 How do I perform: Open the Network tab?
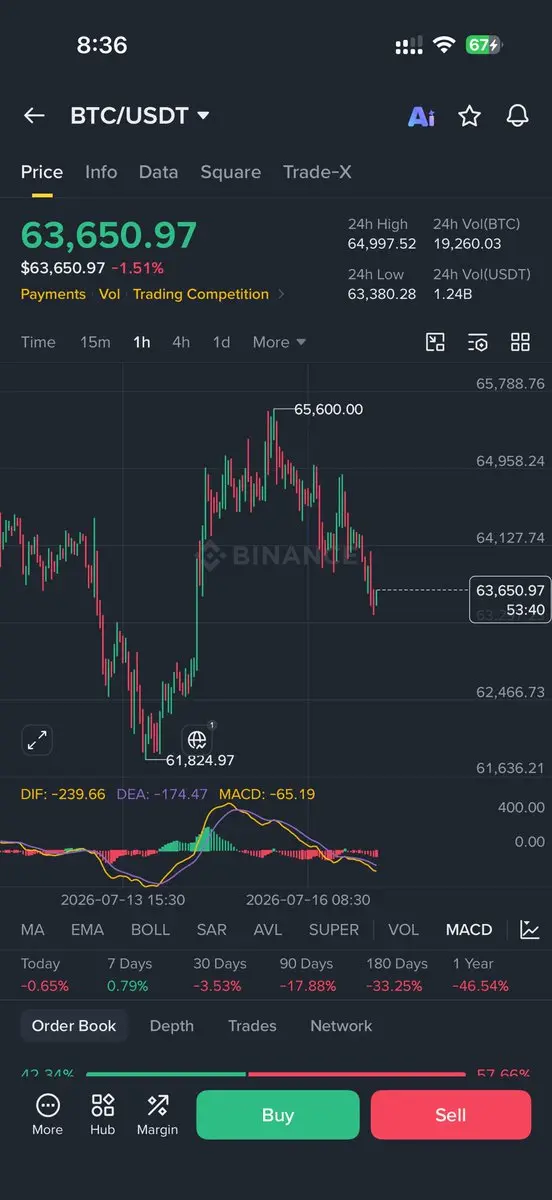[341, 1026]
